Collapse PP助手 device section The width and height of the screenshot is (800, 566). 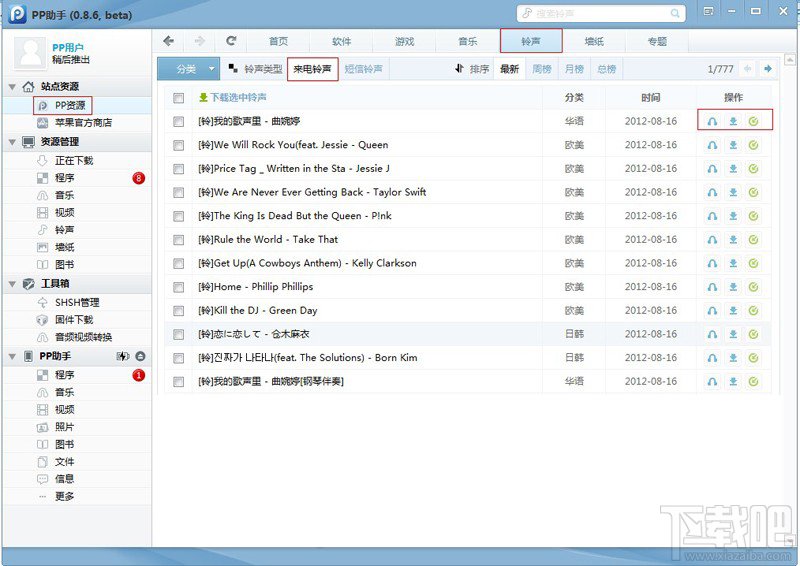12,356
